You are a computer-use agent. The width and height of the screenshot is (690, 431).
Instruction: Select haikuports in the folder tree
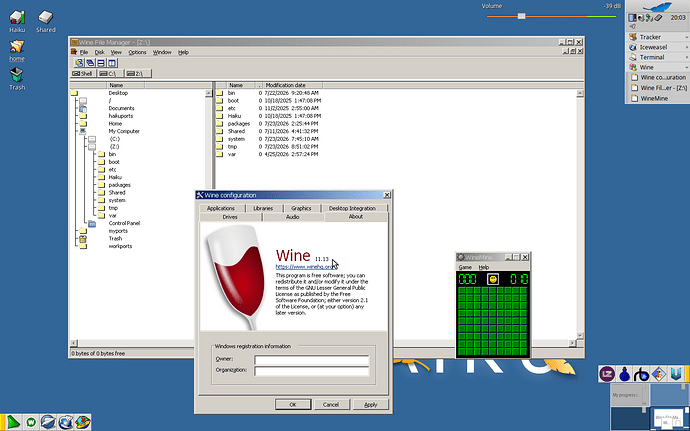tap(121, 116)
